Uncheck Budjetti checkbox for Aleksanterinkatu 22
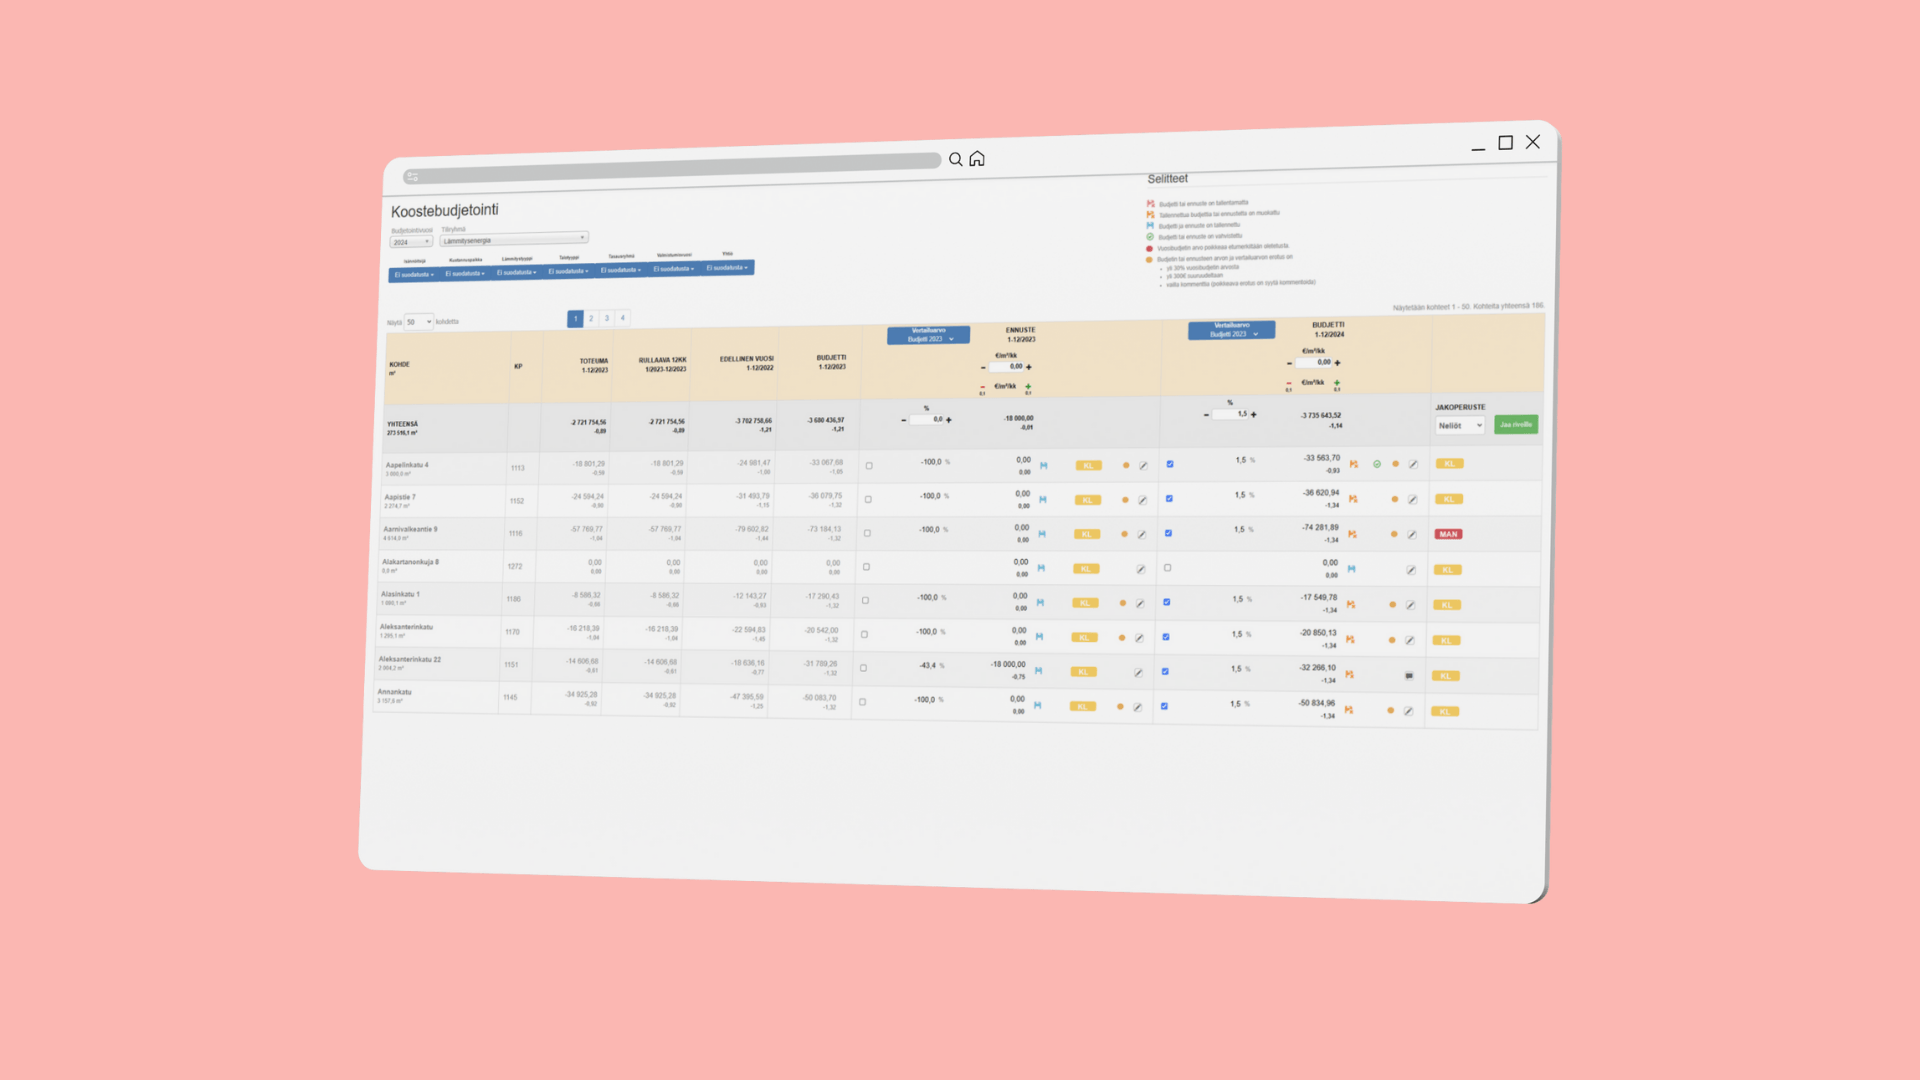This screenshot has height=1080, width=1920. click(x=1165, y=671)
